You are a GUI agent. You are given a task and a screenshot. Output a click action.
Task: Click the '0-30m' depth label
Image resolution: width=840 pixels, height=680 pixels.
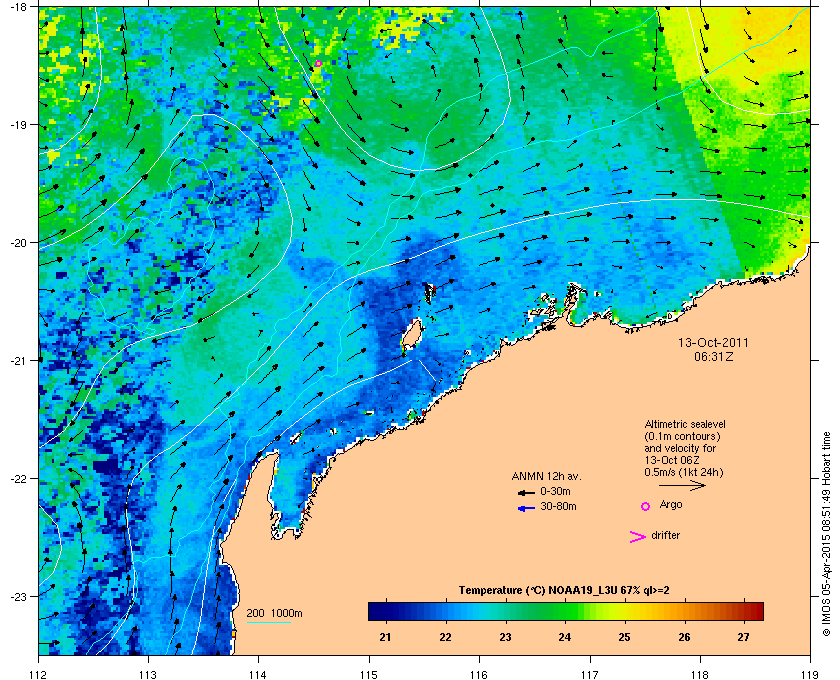click(555, 491)
